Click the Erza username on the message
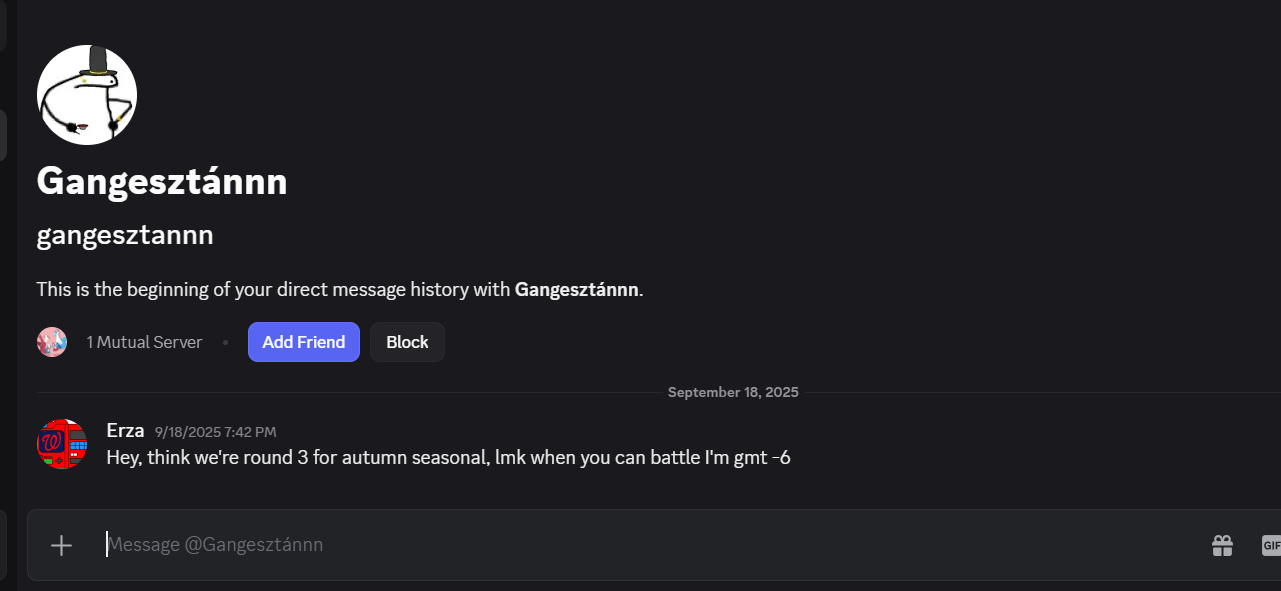 pos(125,431)
